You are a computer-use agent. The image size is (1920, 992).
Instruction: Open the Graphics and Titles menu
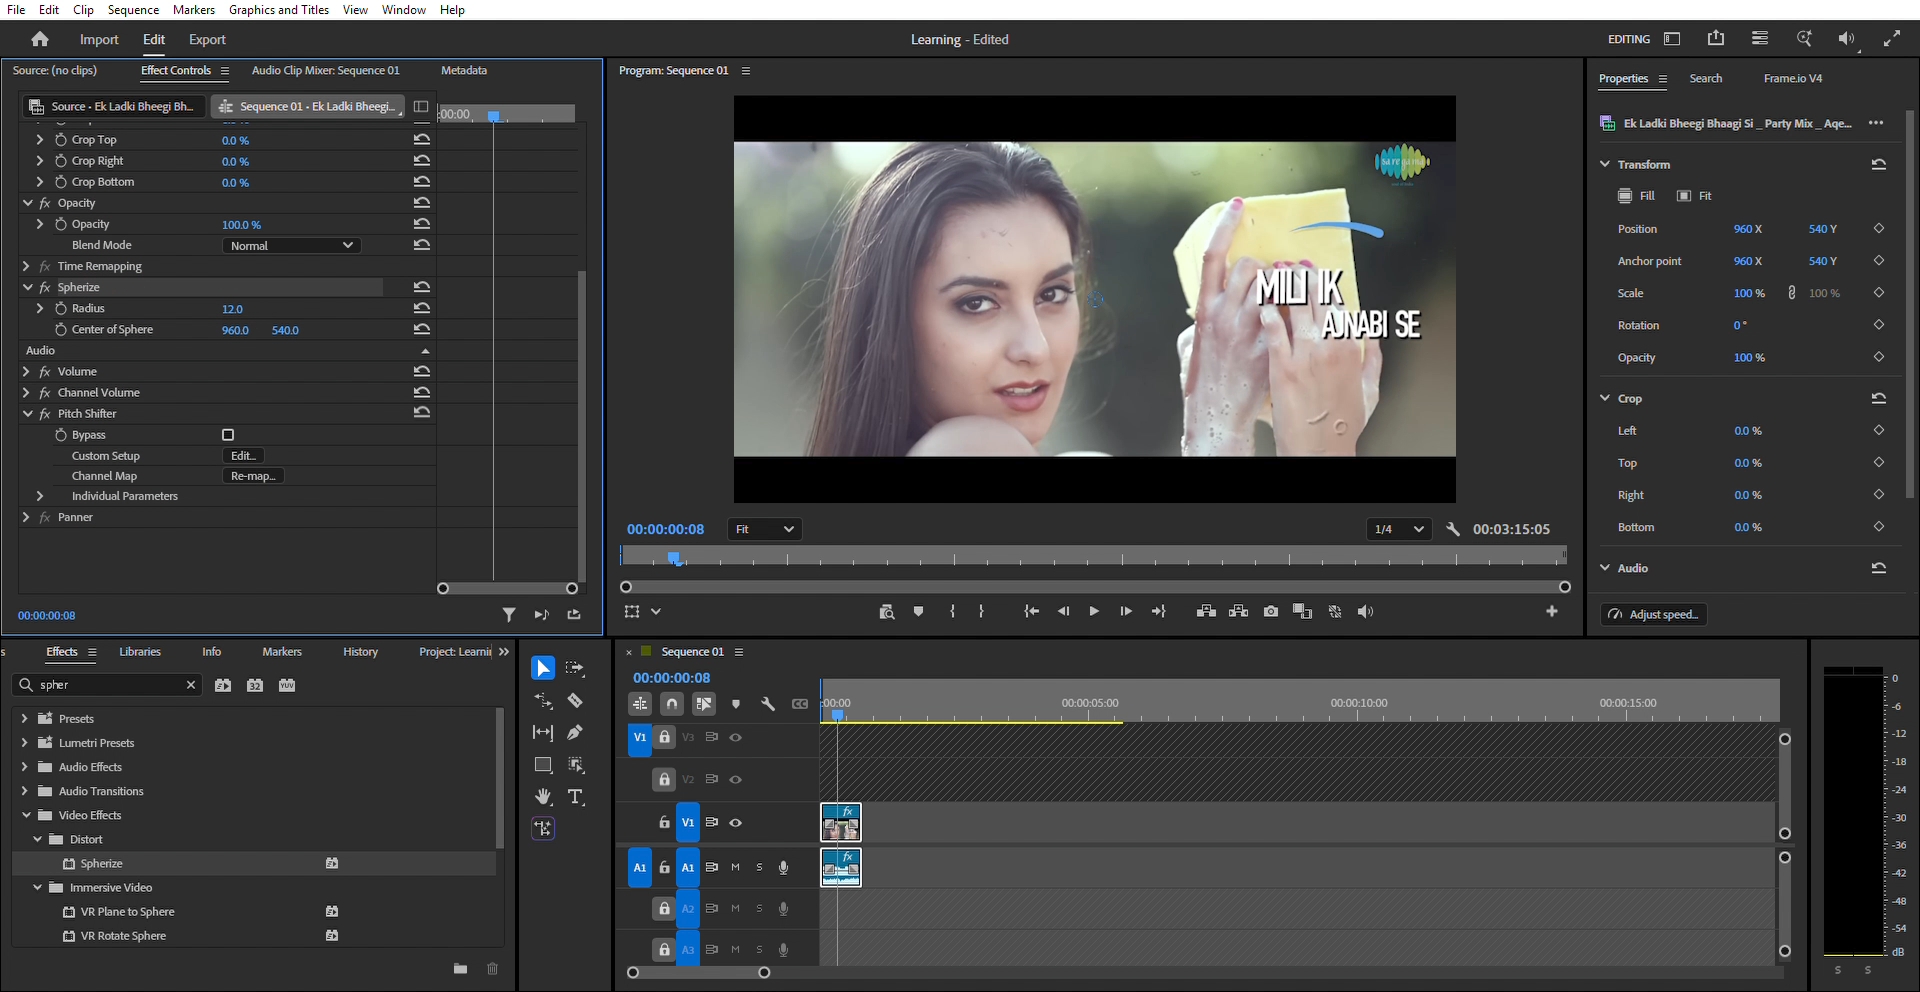coord(279,10)
